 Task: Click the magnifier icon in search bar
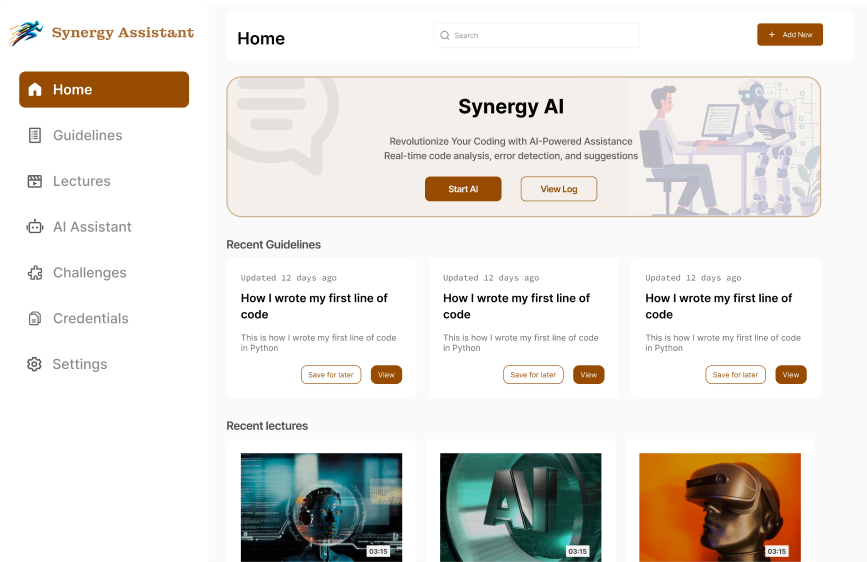[x=445, y=36]
